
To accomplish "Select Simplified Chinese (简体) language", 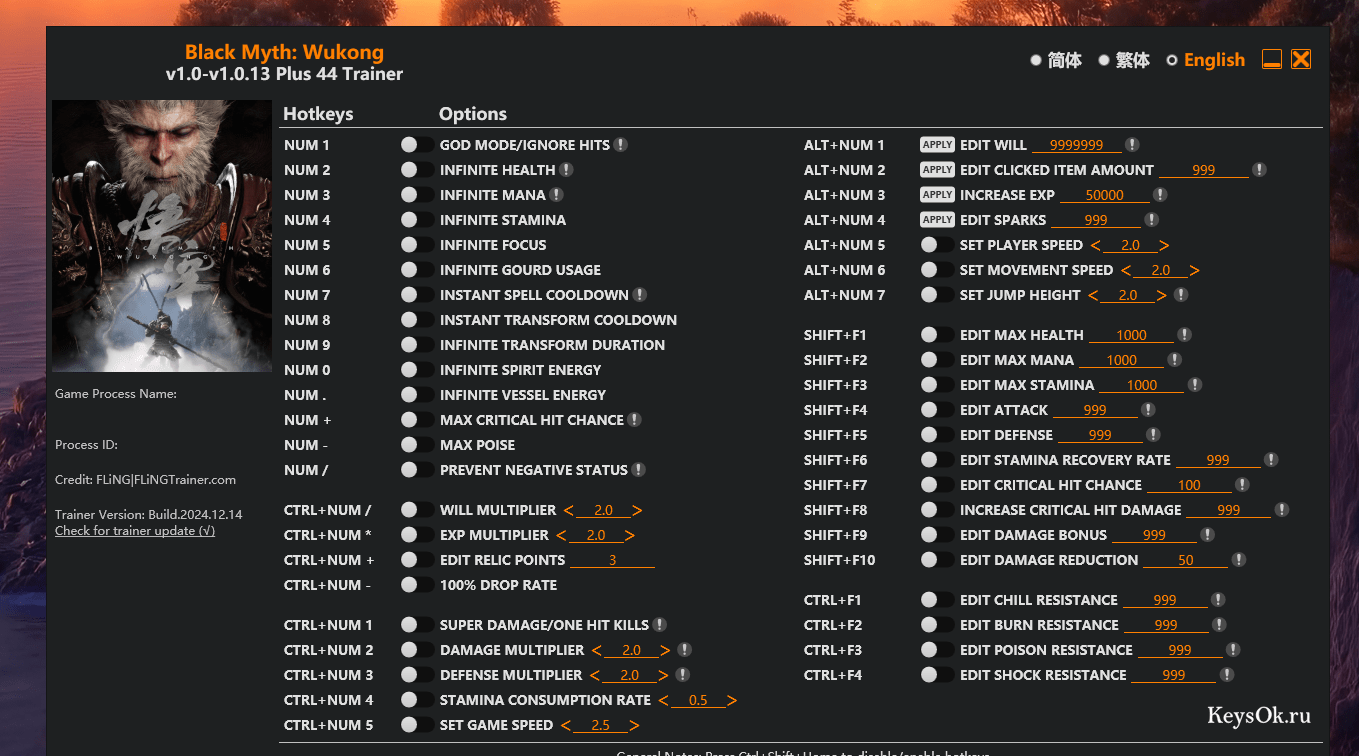I will pyautogui.click(x=1057, y=60).
